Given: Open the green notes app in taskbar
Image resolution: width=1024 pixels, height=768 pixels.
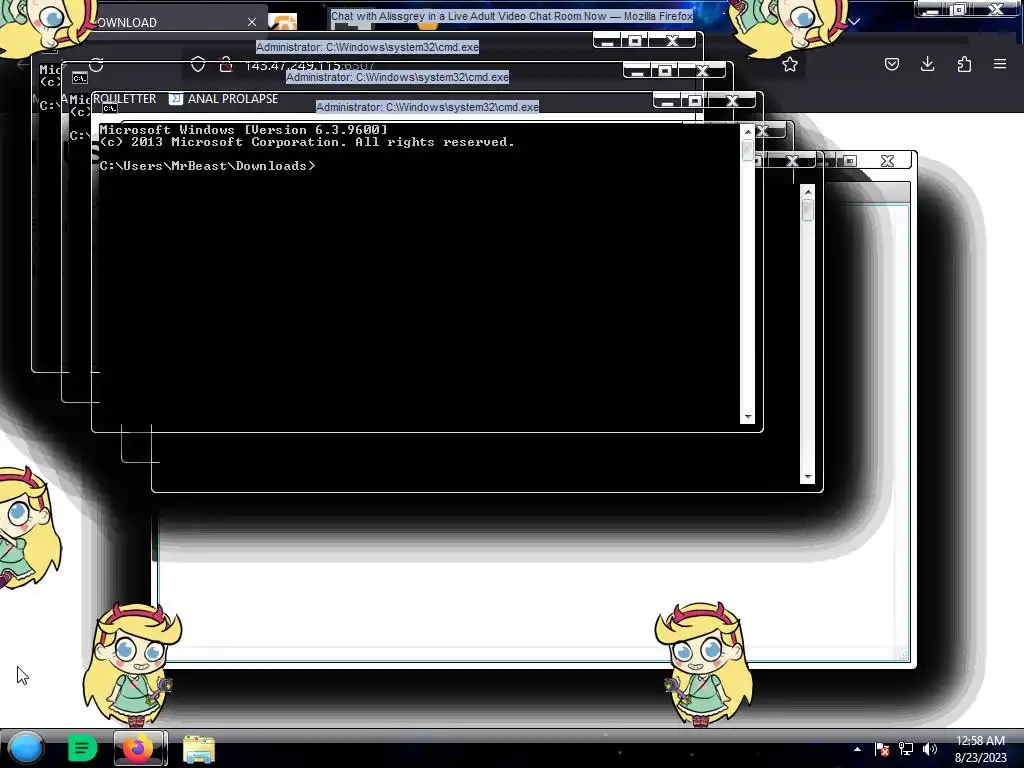Looking at the screenshot, I should pos(82,748).
